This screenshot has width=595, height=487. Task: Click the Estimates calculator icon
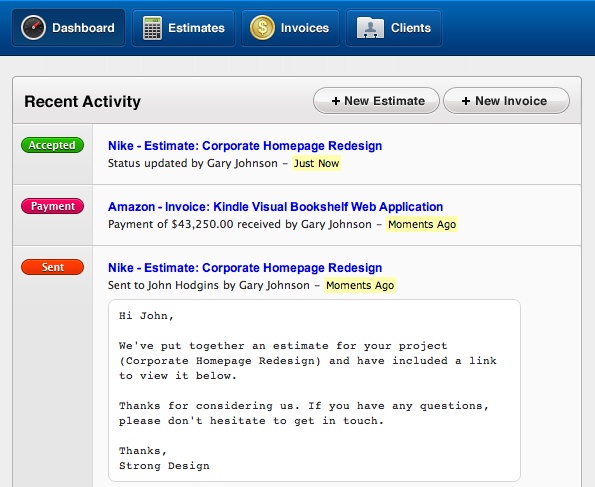point(152,28)
